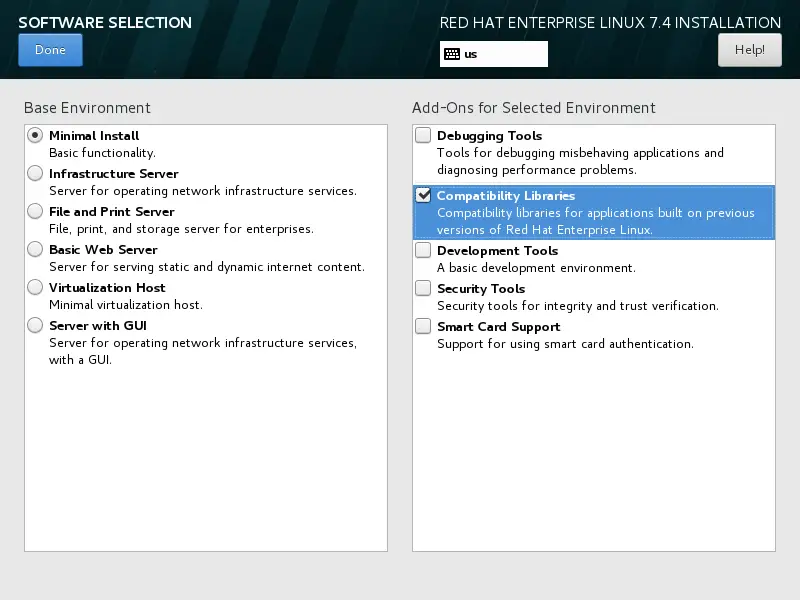Image resolution: width=800 pixels, height=600 pixels.
Task: Check the Smart Card Support box
Action: (x=423, y=327)
